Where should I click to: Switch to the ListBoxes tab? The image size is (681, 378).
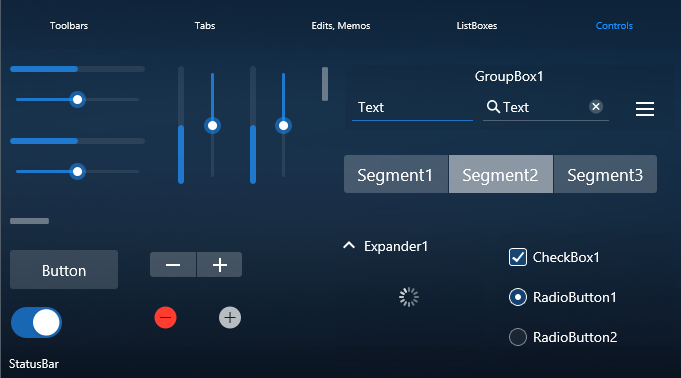coord(476,26)
